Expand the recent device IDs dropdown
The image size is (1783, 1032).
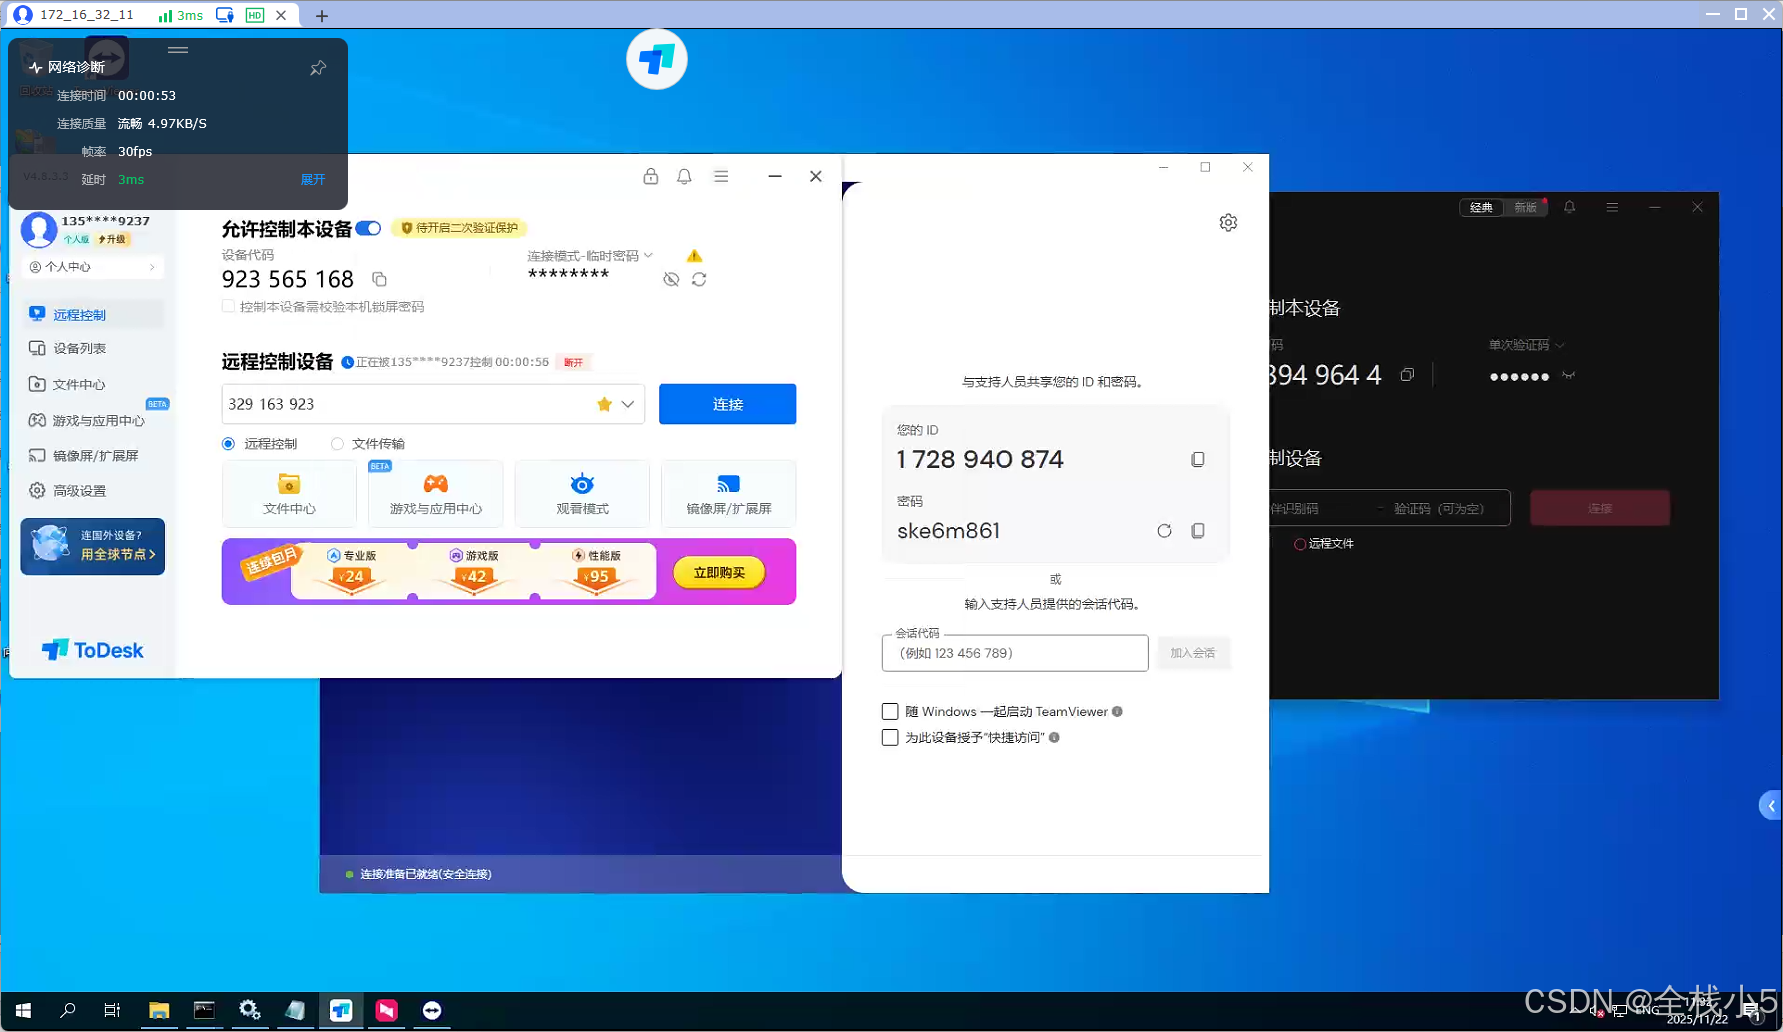tap(628, 404)
